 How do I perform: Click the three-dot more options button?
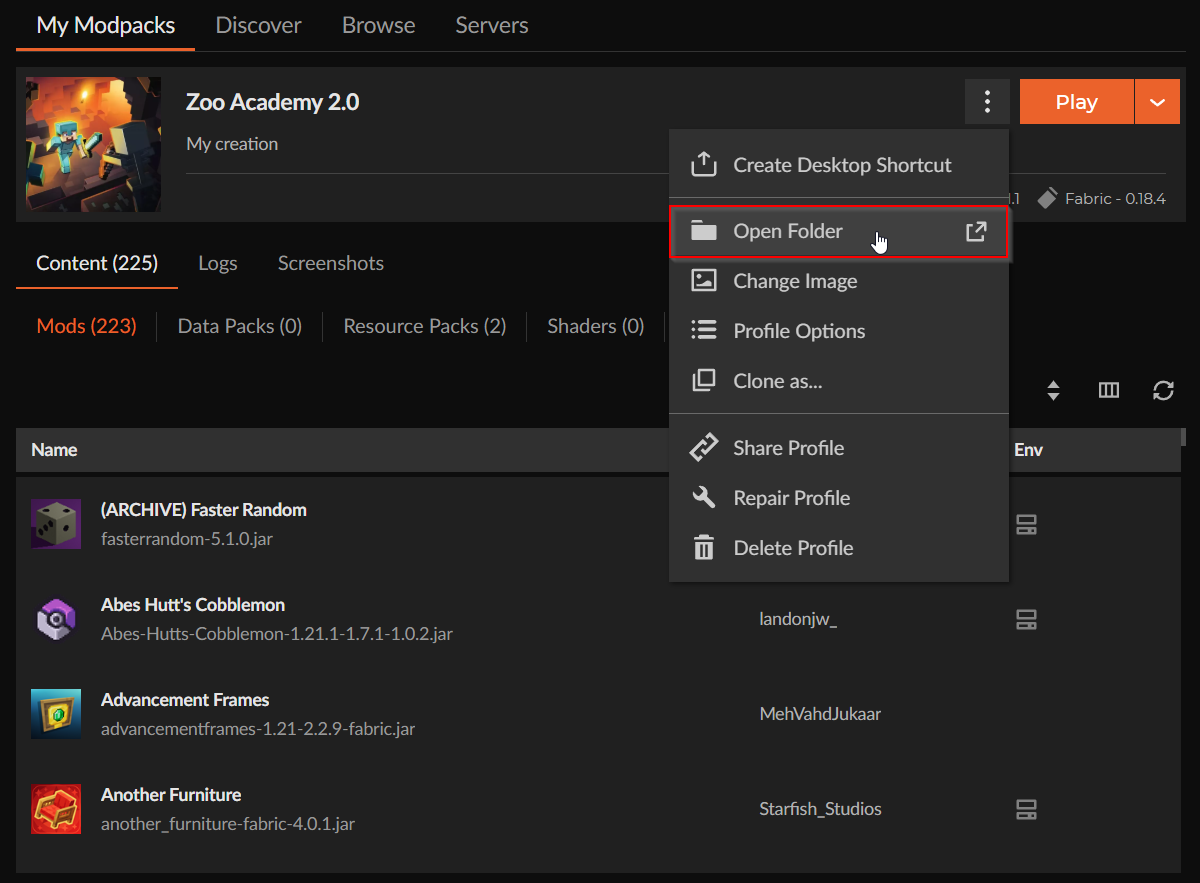(987, 102)
